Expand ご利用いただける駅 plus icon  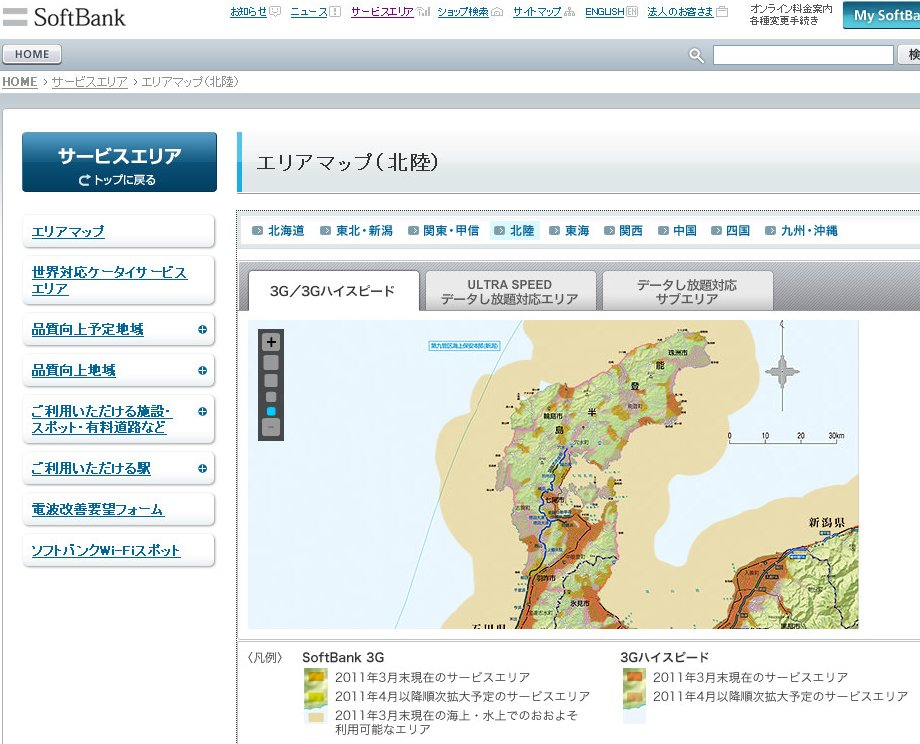point(202,468)
